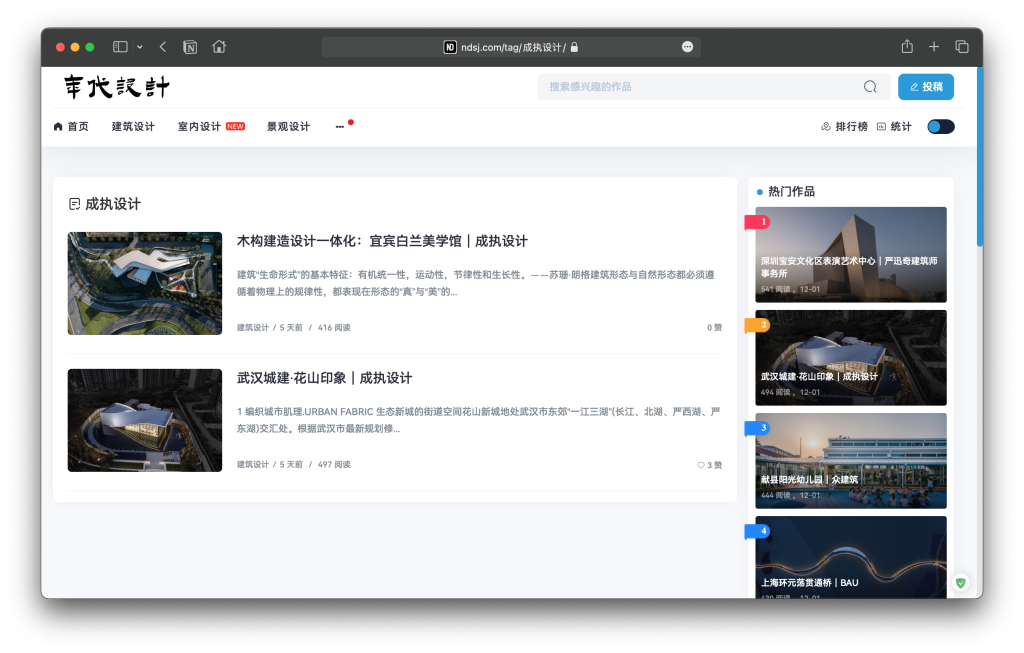Open the page options ellipsis in address bar

(687, 47)
